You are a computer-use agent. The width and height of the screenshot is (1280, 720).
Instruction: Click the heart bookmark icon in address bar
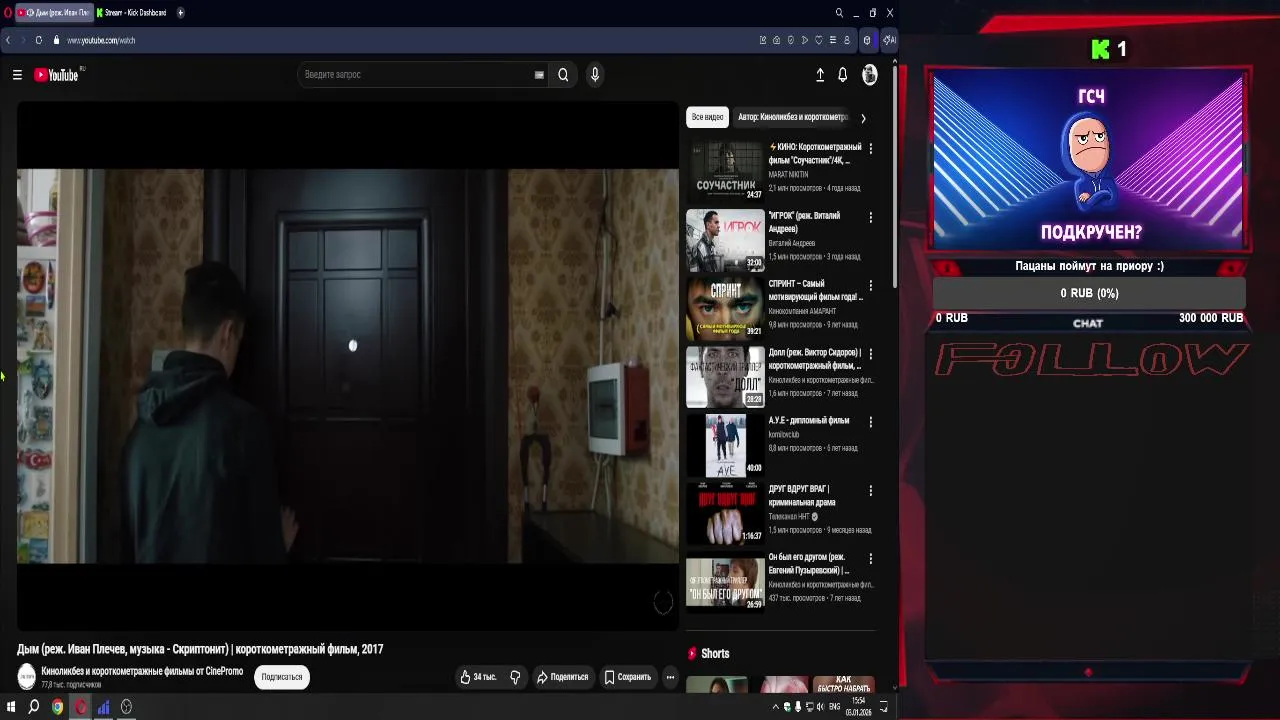click(819, 40)
